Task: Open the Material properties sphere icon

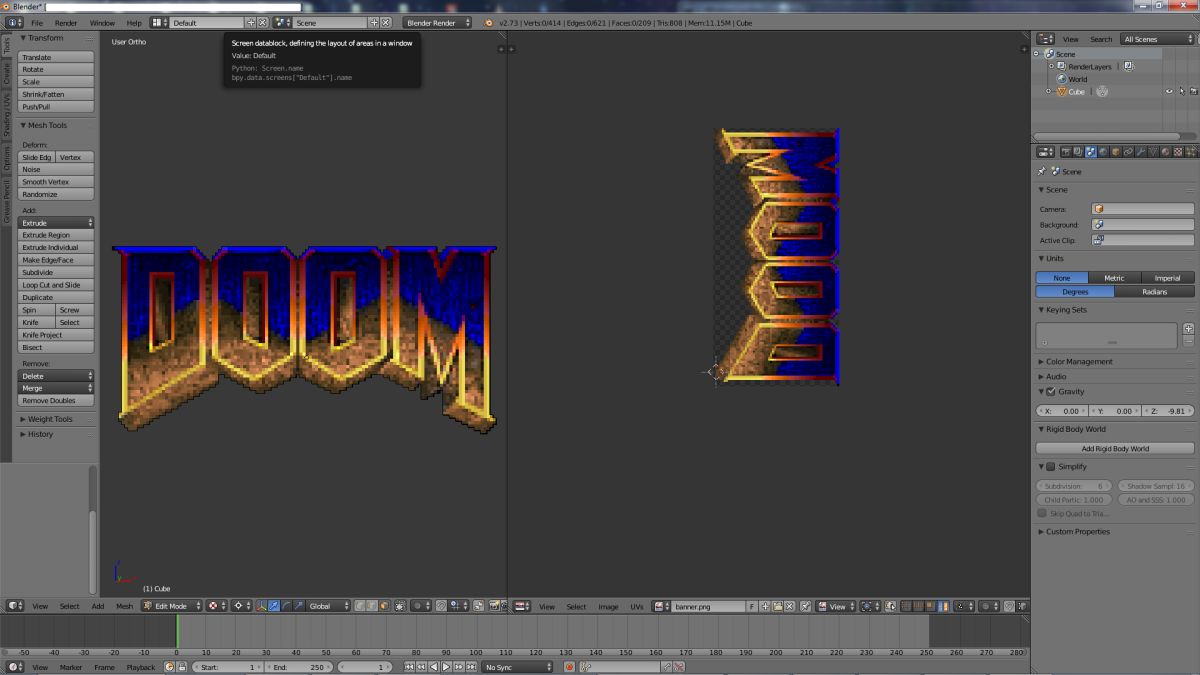Action: [1165, 152]
